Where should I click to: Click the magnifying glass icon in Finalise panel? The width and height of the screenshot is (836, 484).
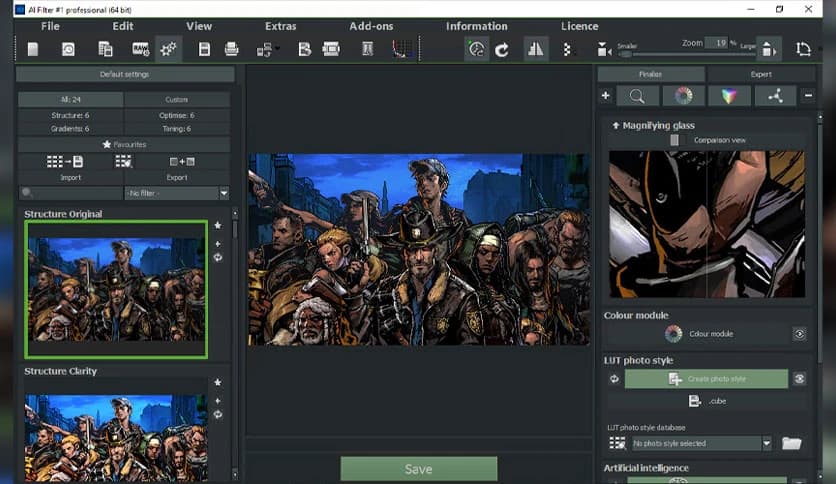(x=637, y=96)
